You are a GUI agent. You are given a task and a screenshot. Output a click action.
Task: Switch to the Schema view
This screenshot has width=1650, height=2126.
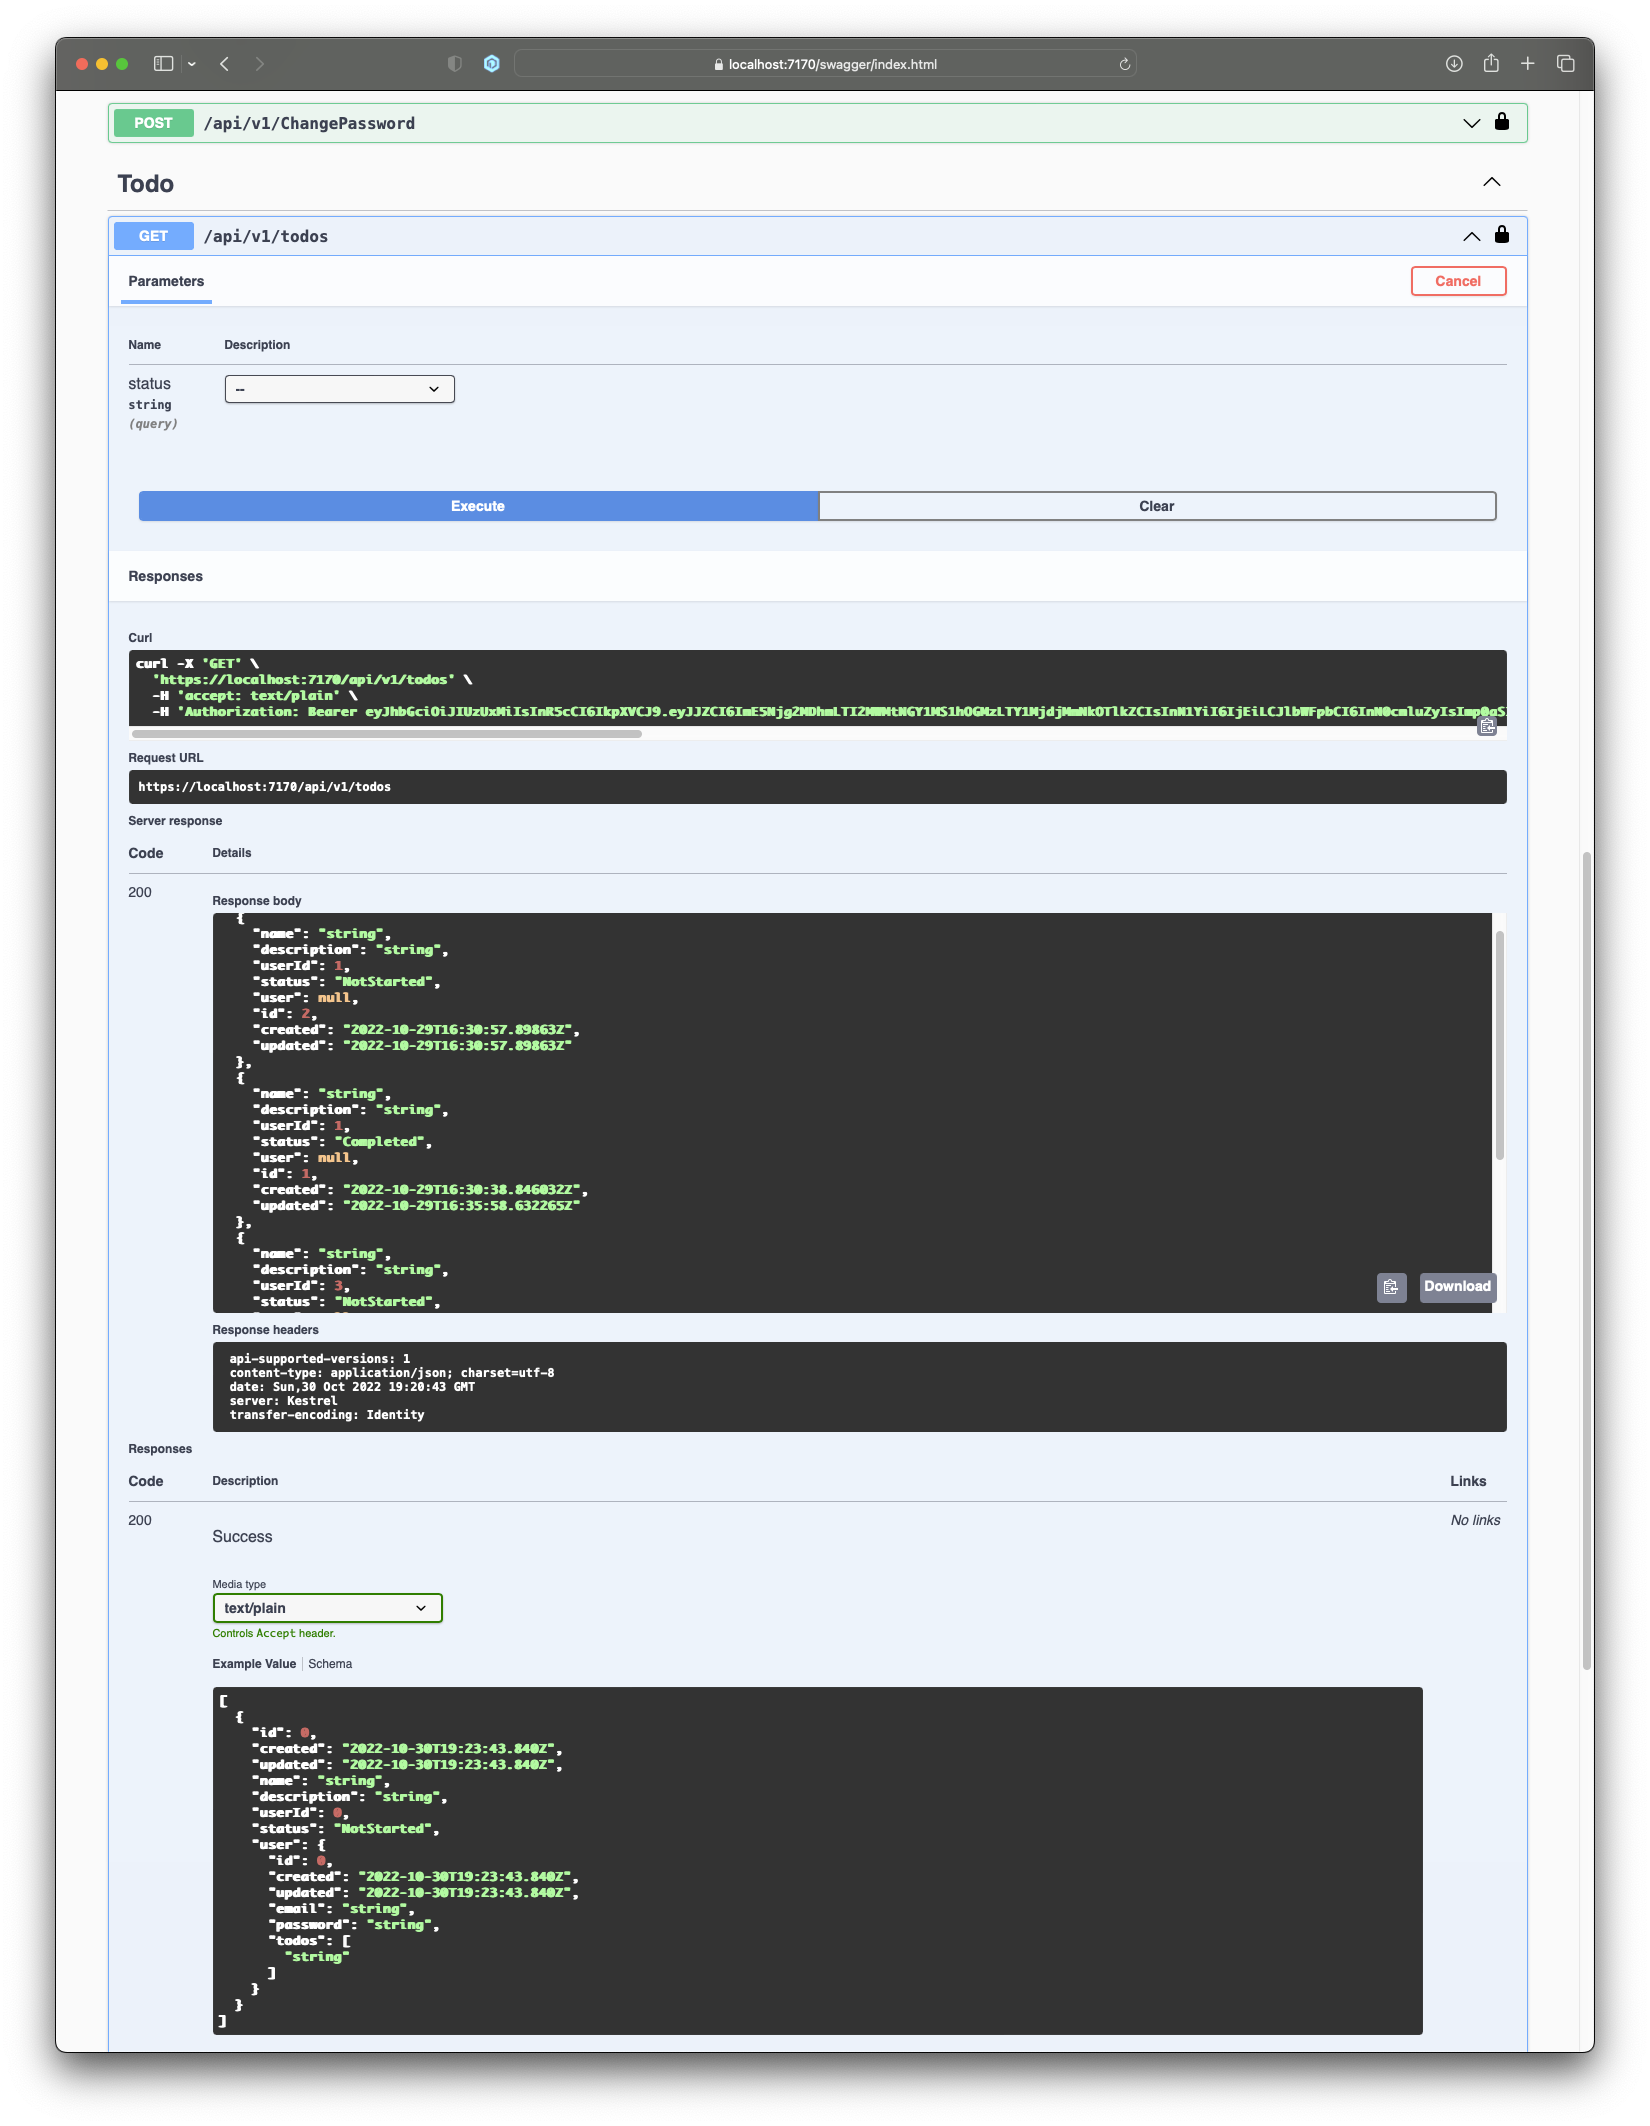pyautogui.click(x=330, y=1663)
